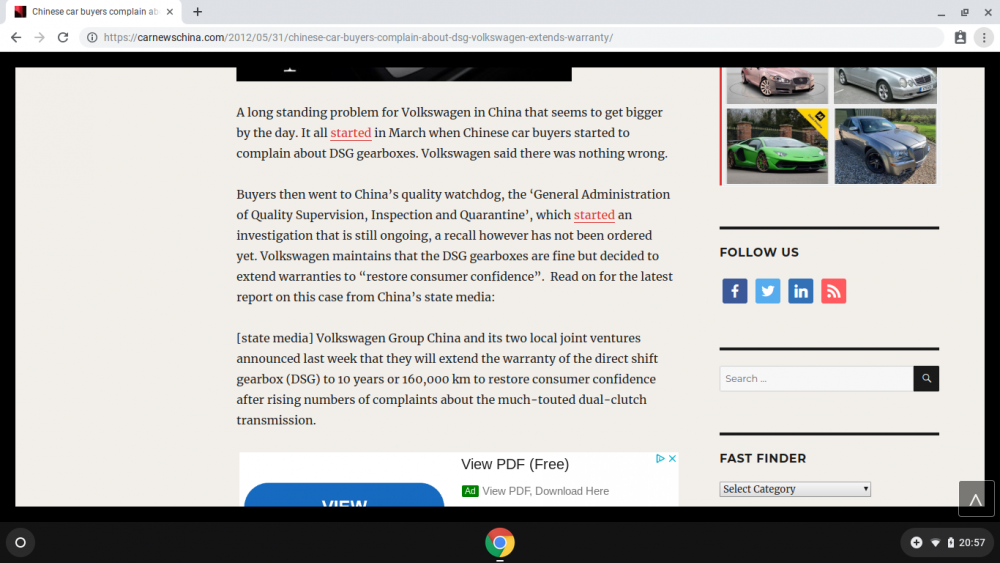Reload the current page

tap(62, 38)
